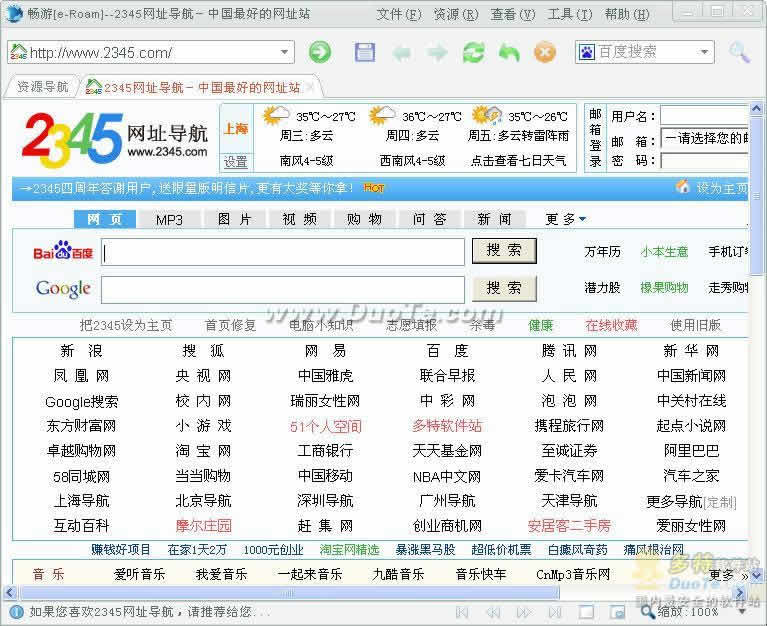
Task: Open the 文件(F) menu
Action: 399,14
